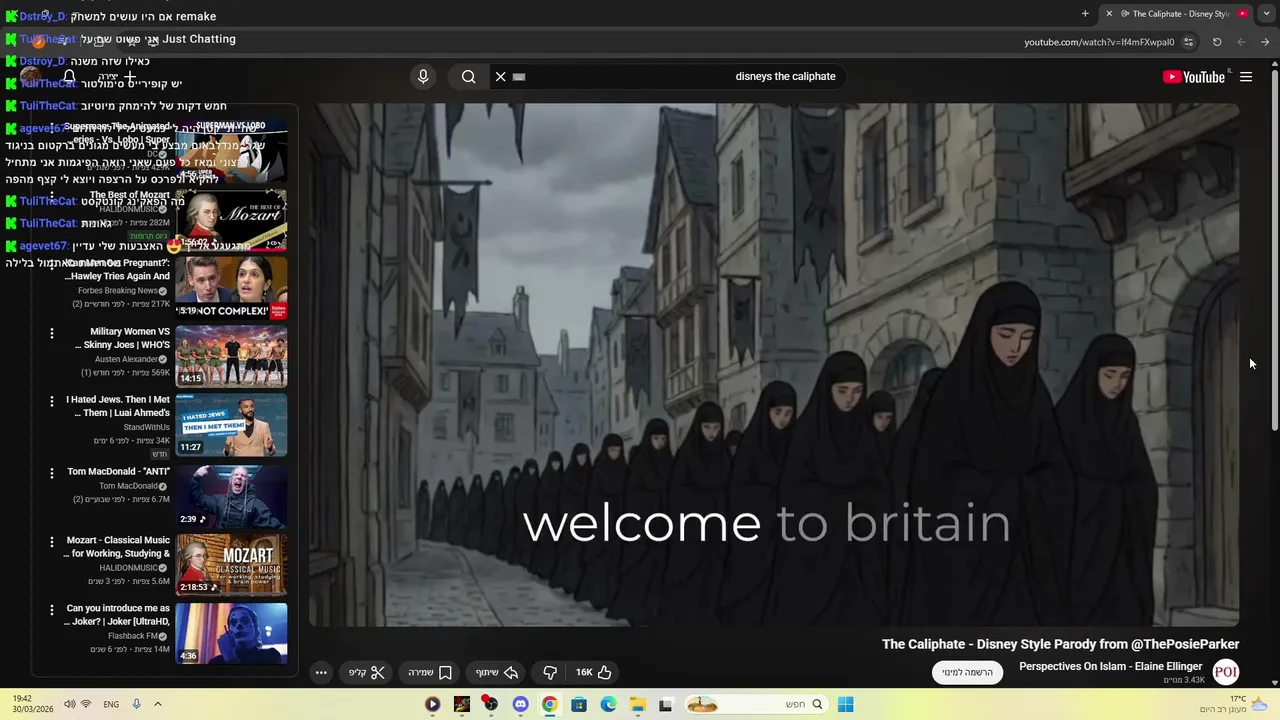The image size is (1280, 720).
Task: Open options for Military Women VS Skinny Joes
Action: (52, 333)
